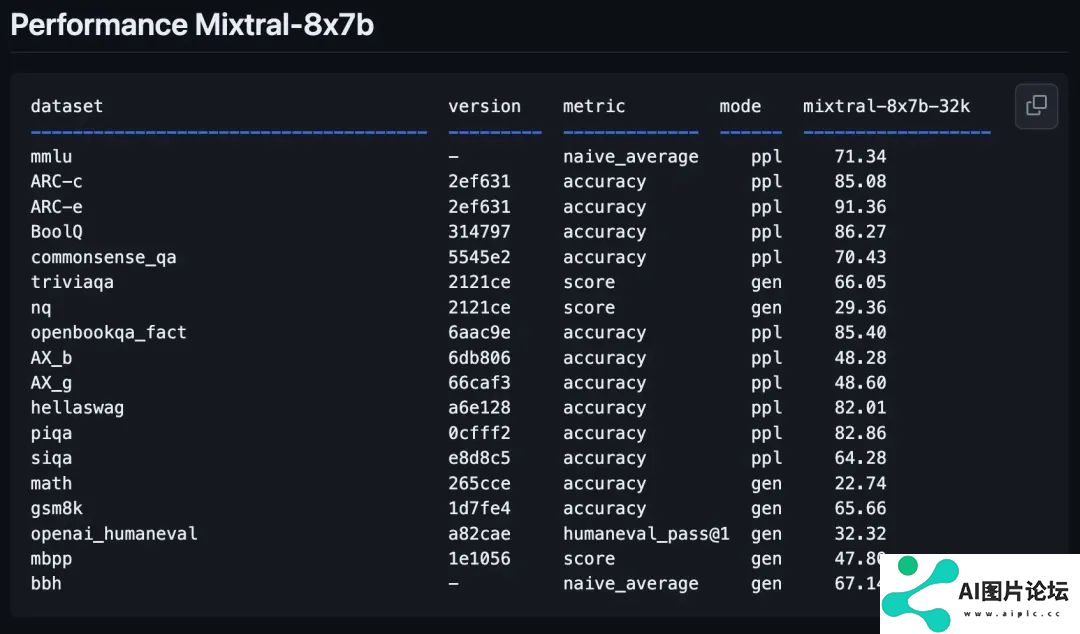Click the version column header
1080x634 pixels.
[484, 106]
